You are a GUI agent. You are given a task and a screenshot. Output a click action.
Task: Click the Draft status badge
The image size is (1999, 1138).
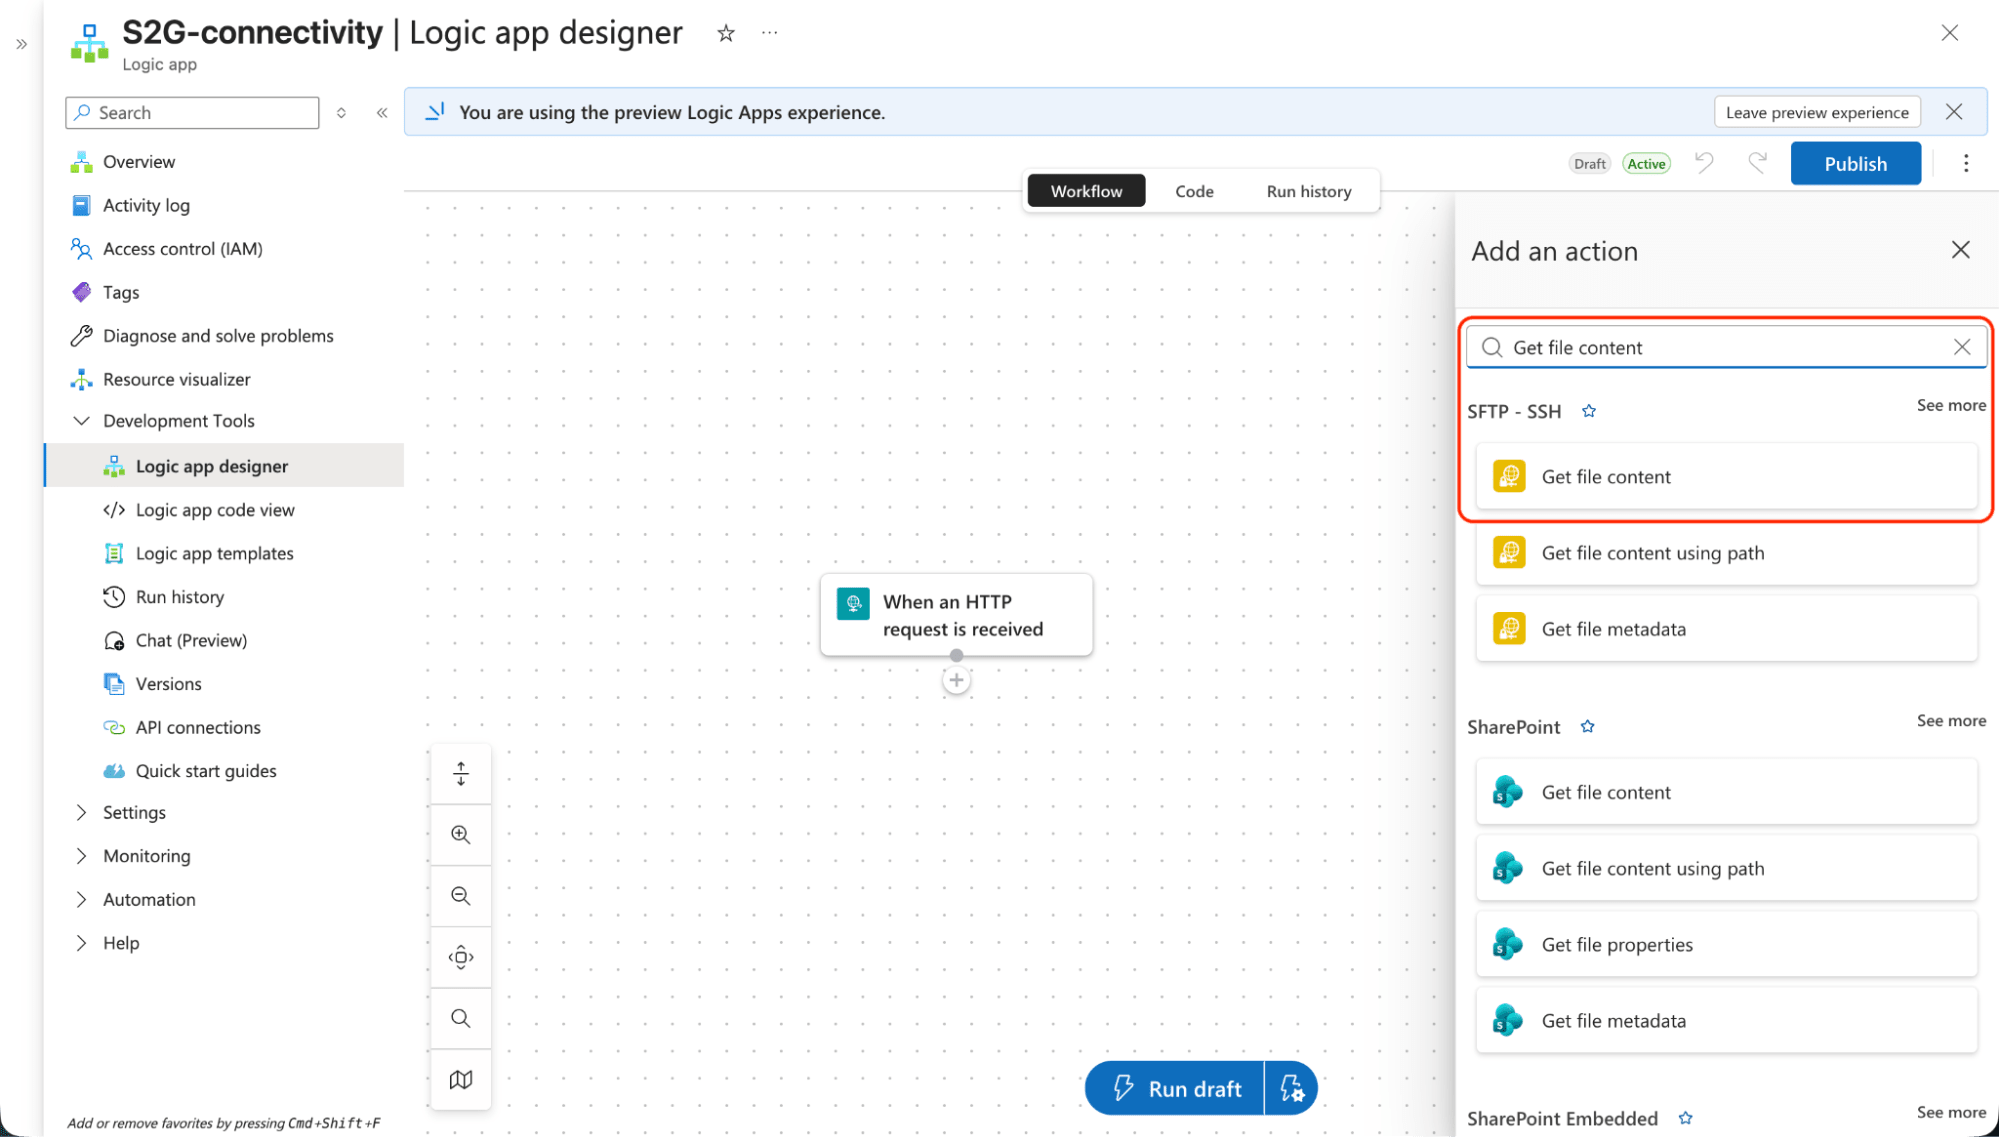pos(1589,164)
